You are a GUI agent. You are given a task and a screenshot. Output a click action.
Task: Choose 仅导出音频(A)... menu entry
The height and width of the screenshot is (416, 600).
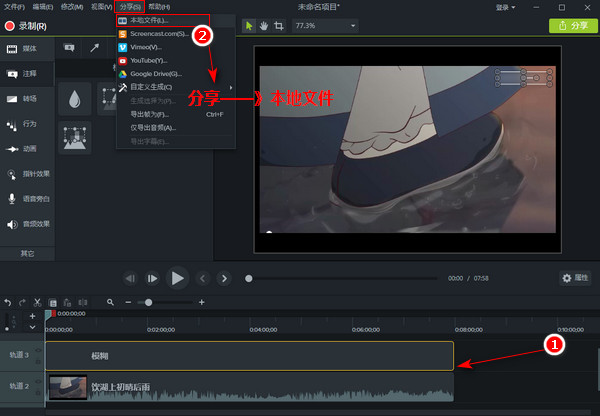point(176,128)
